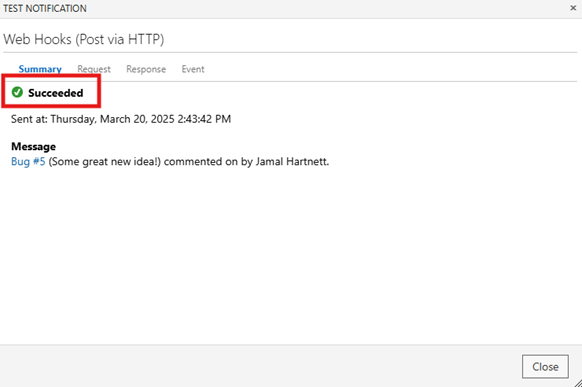582x387 pixels.
Task: Click the green Succeeded checkmark icon
Action: click(x=17, y=92)
